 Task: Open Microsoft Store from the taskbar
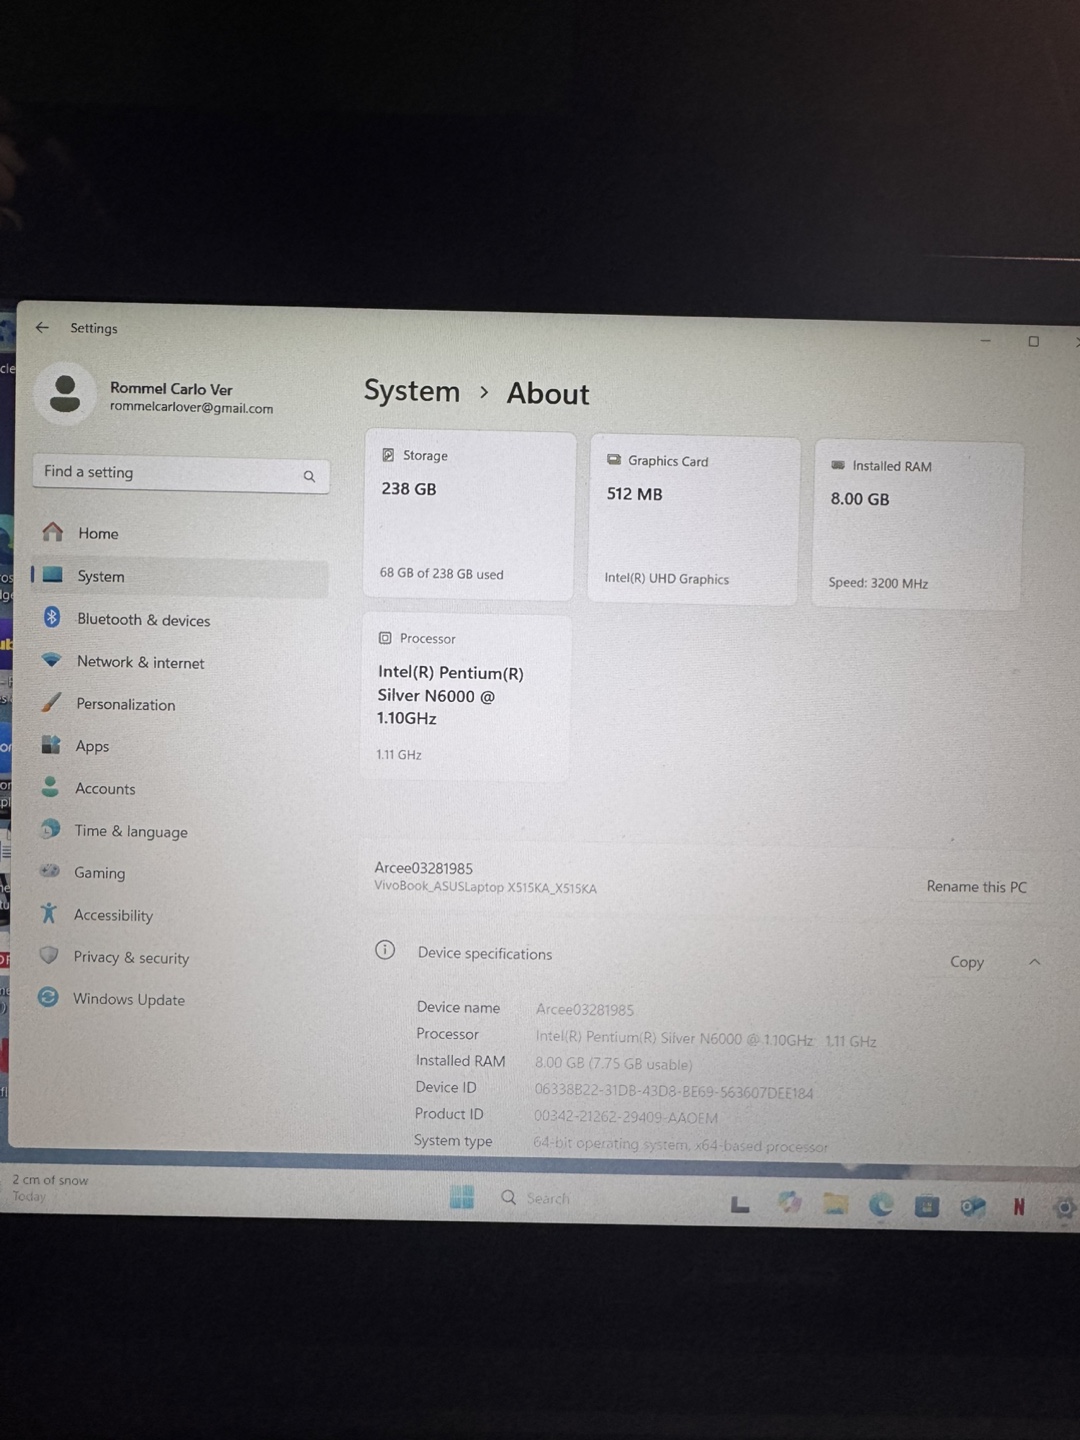tap(927, 1206)
